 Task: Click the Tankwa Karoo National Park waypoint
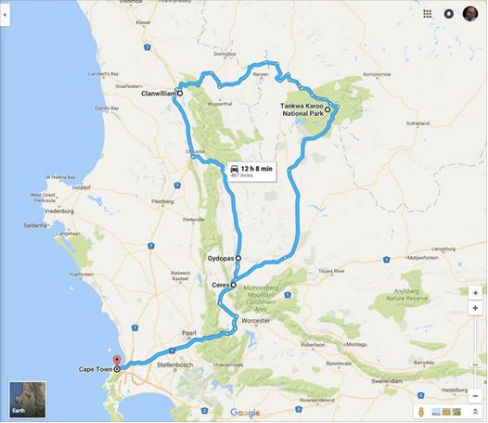pyautogui.click(x=328, y=109)
